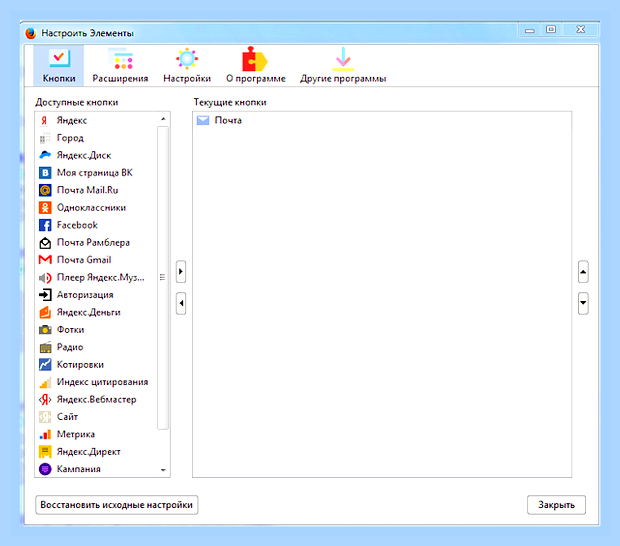Select the Почта Рамблера envelope icon
Viewport: 620px width, 546px height.
point(45,242)
